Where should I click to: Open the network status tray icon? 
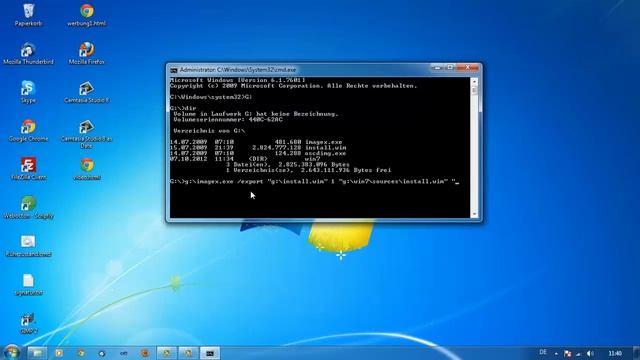click(578, 353)
